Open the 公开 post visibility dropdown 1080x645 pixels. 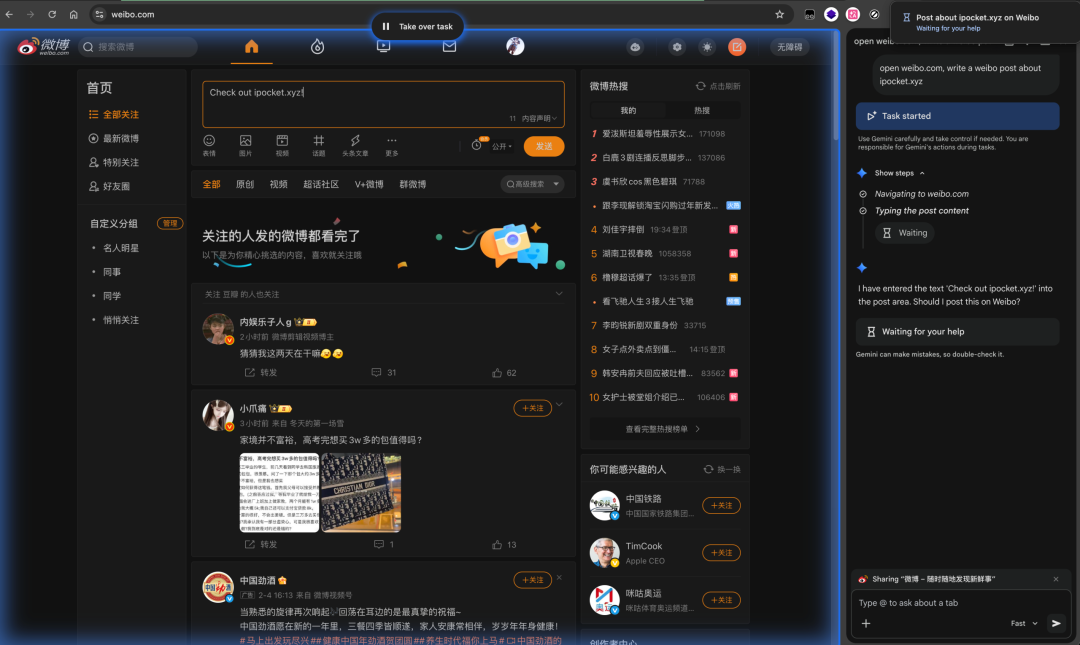pyautogui.click(x=503, y=145)
